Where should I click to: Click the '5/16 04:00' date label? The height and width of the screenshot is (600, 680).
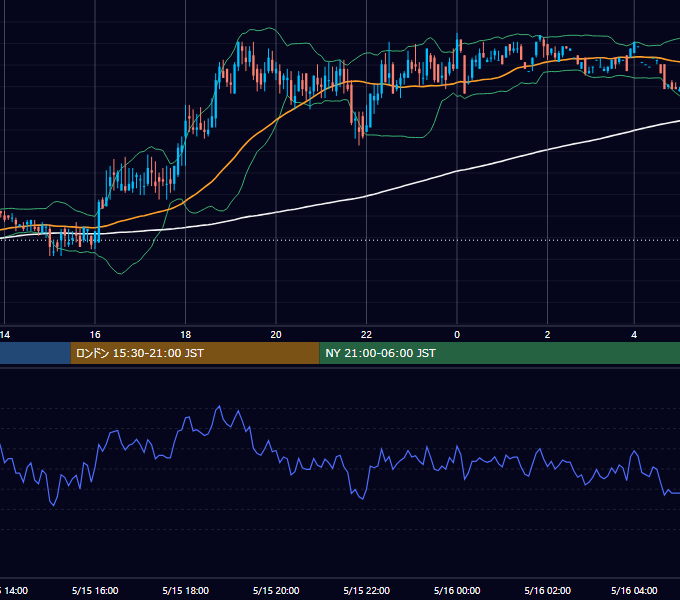[634, 590]
